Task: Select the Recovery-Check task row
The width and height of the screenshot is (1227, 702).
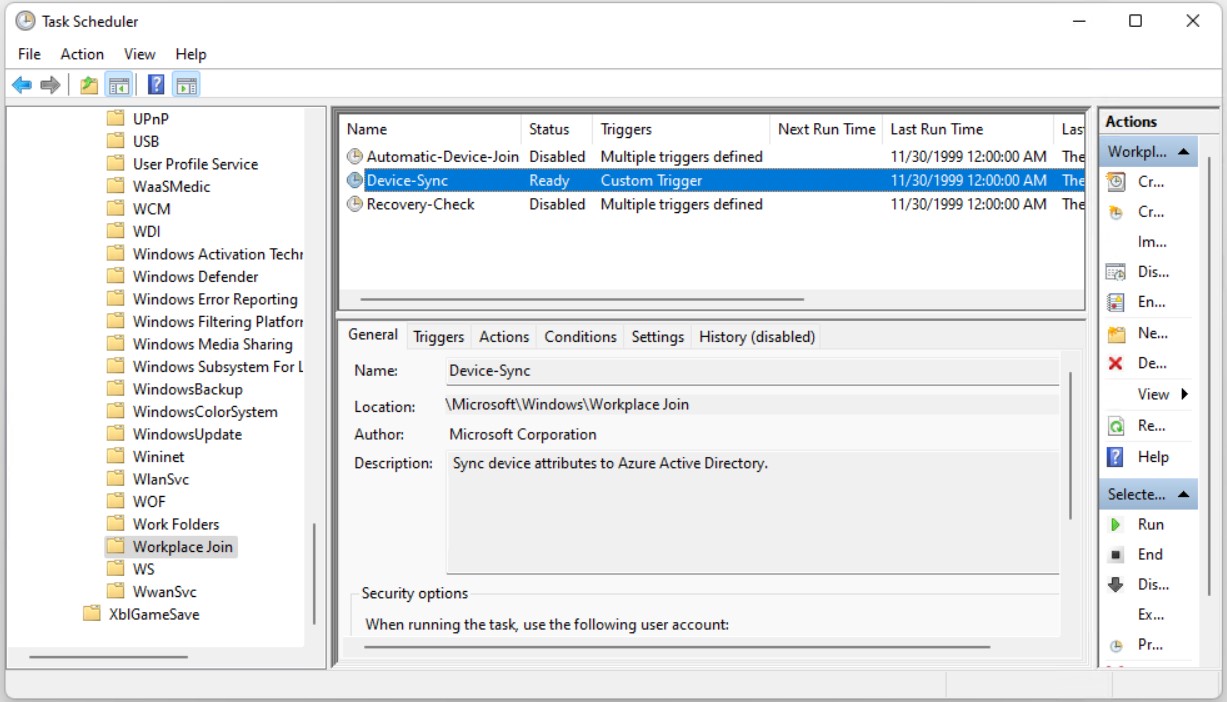Action: [711, 204]
